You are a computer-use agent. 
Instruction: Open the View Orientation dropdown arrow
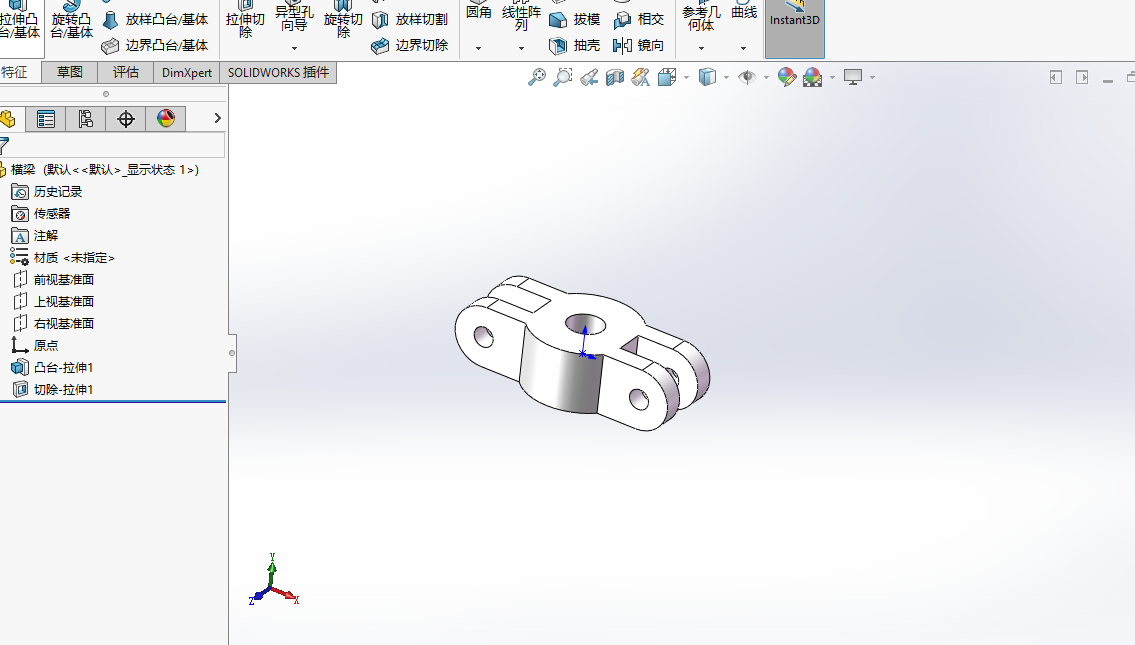[686, 77]
